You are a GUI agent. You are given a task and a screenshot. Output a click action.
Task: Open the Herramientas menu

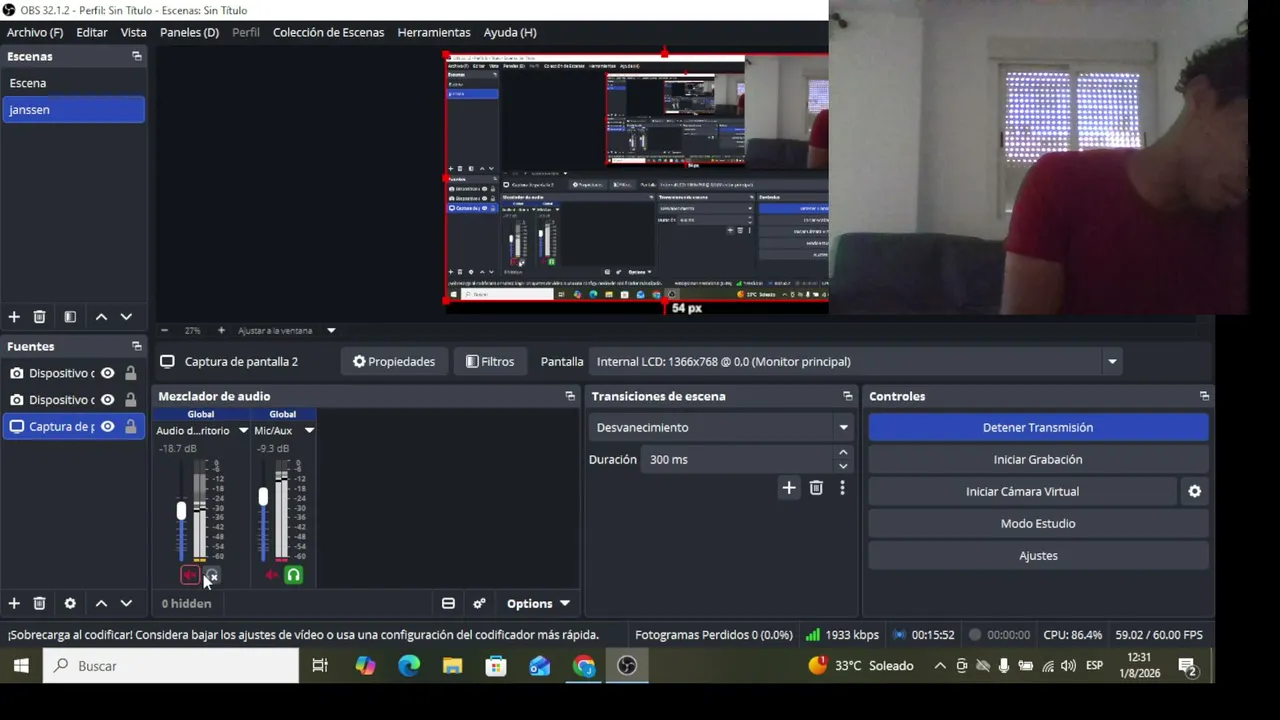coord(434,32)
